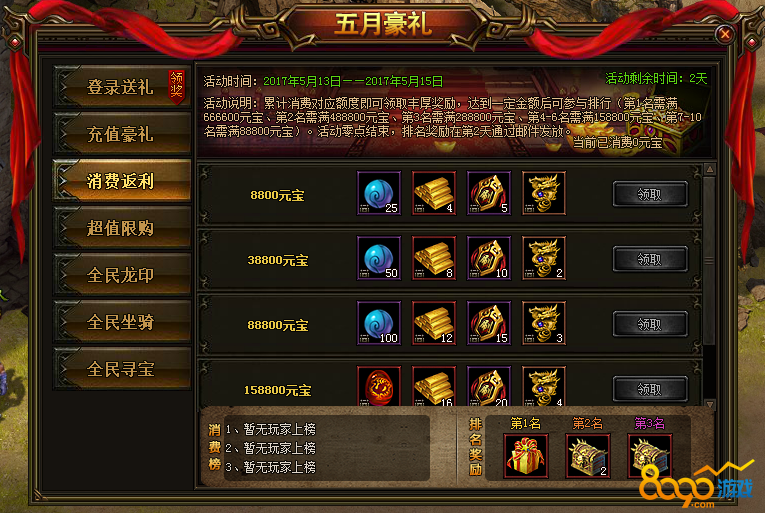765x513 pixels.
Task: Click the golden dragon icon in 8800元宝 row
Action: tap(544, 193)
